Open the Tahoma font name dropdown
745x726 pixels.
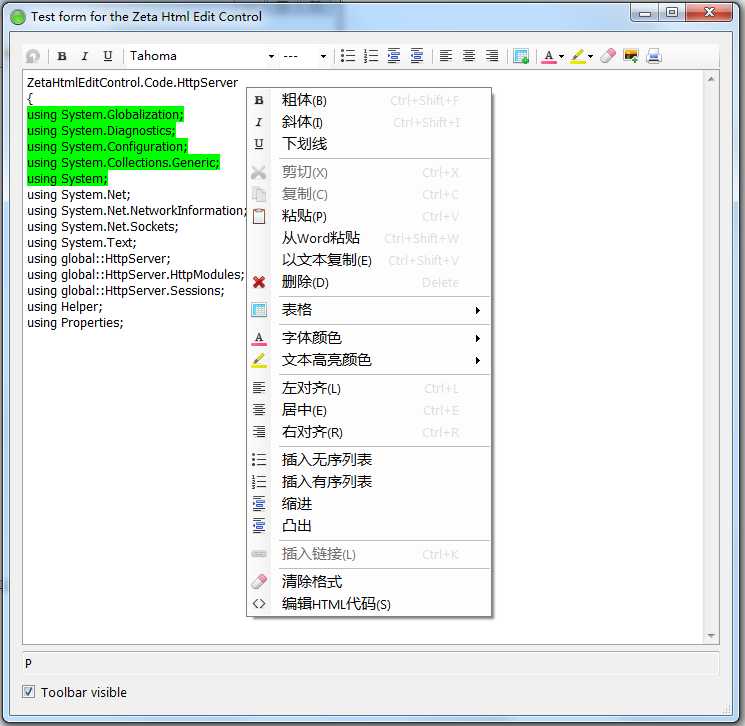pyautogui.click(x=271, y=56)
